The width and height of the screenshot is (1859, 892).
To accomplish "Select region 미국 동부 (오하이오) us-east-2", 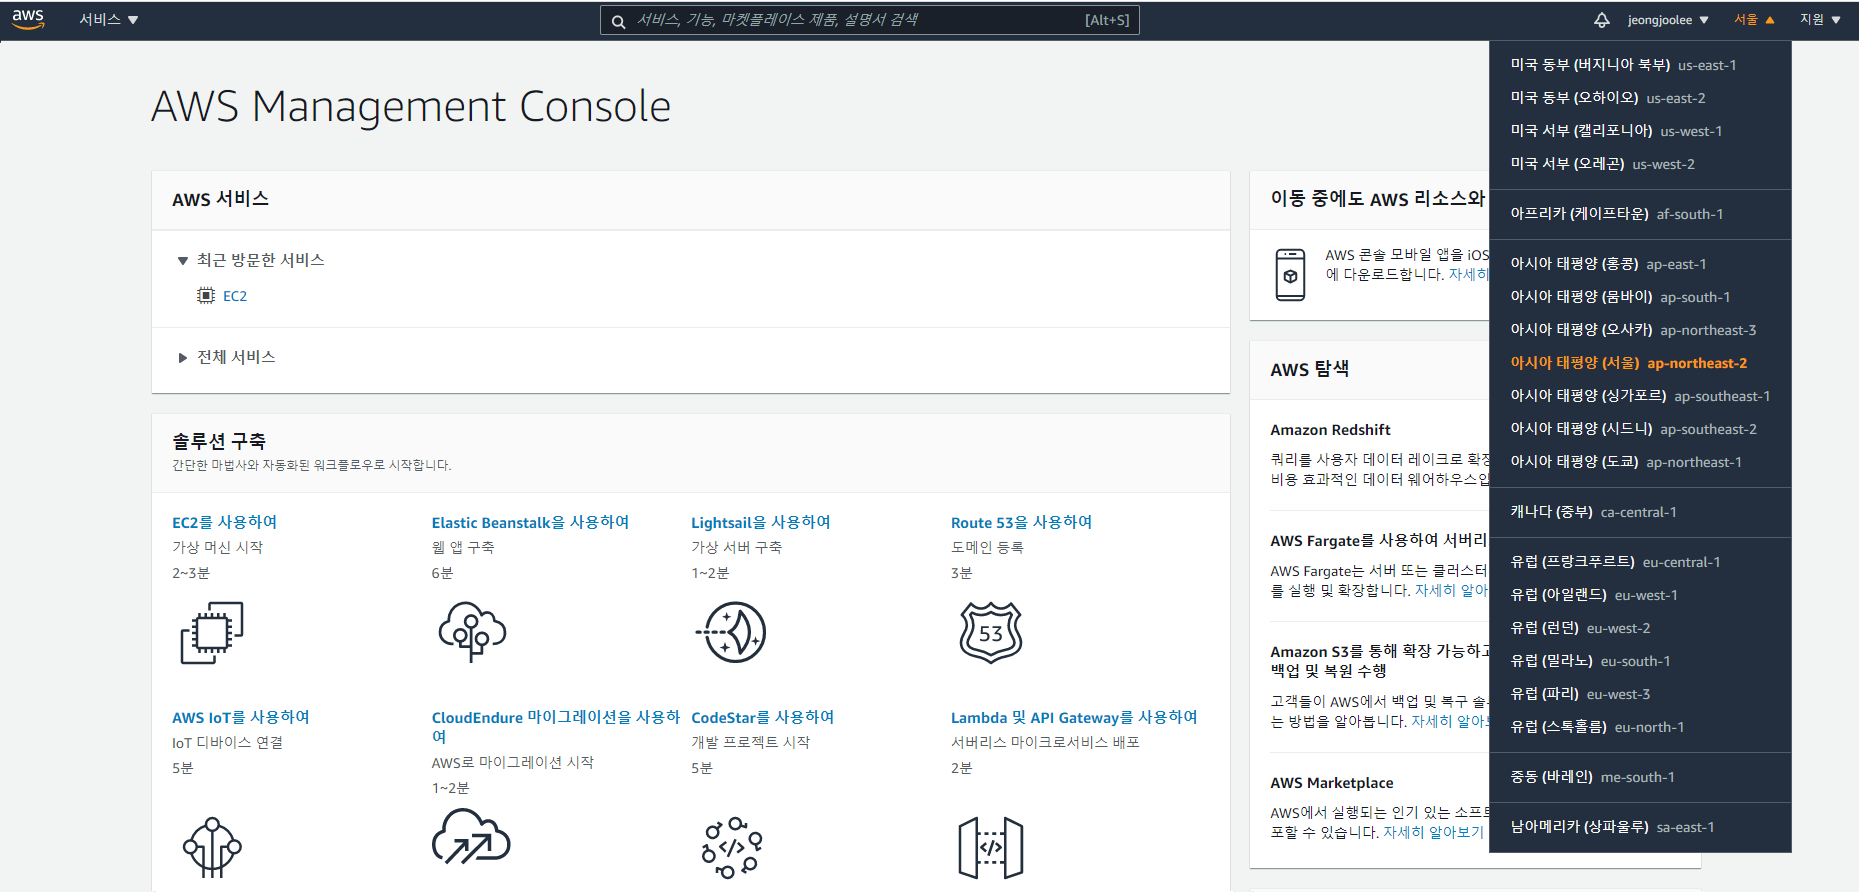I will [x=1640, y=98].
